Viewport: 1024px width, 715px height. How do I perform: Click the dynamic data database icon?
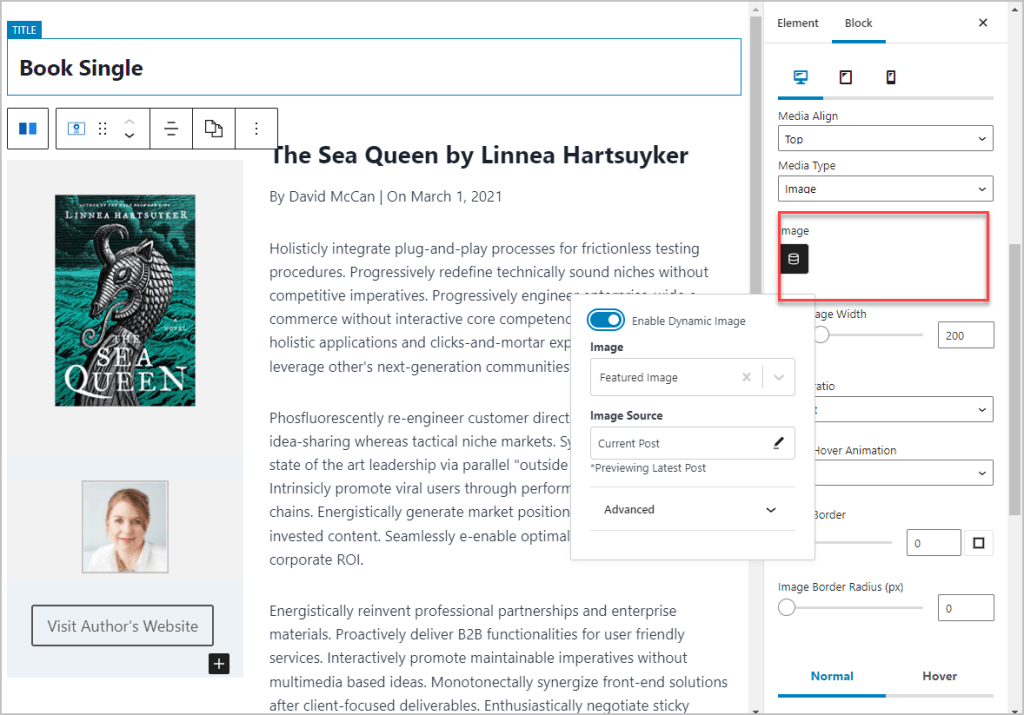click(x=794, y=260)
